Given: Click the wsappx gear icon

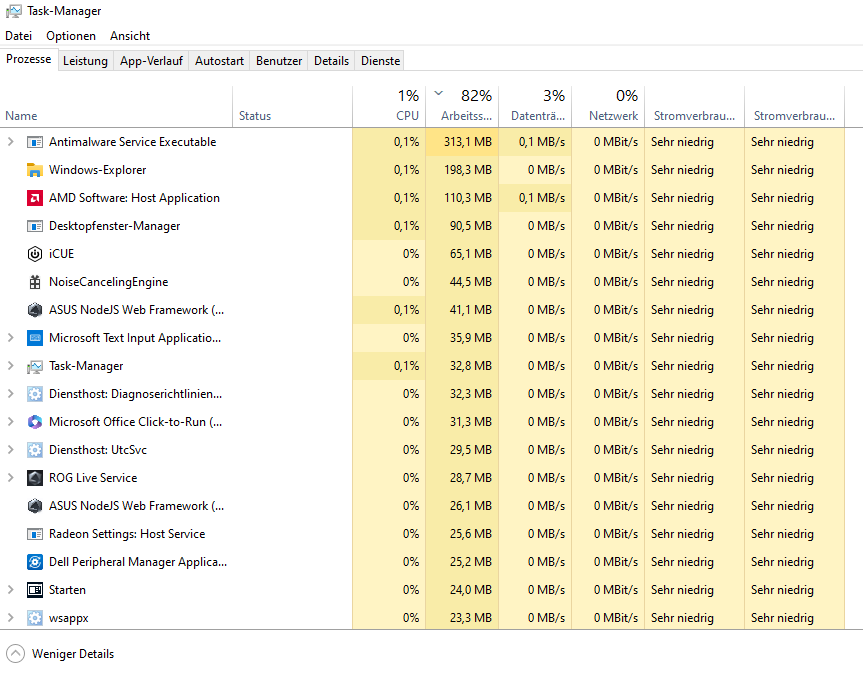Looking at the screenshot, I should [35, 618].
